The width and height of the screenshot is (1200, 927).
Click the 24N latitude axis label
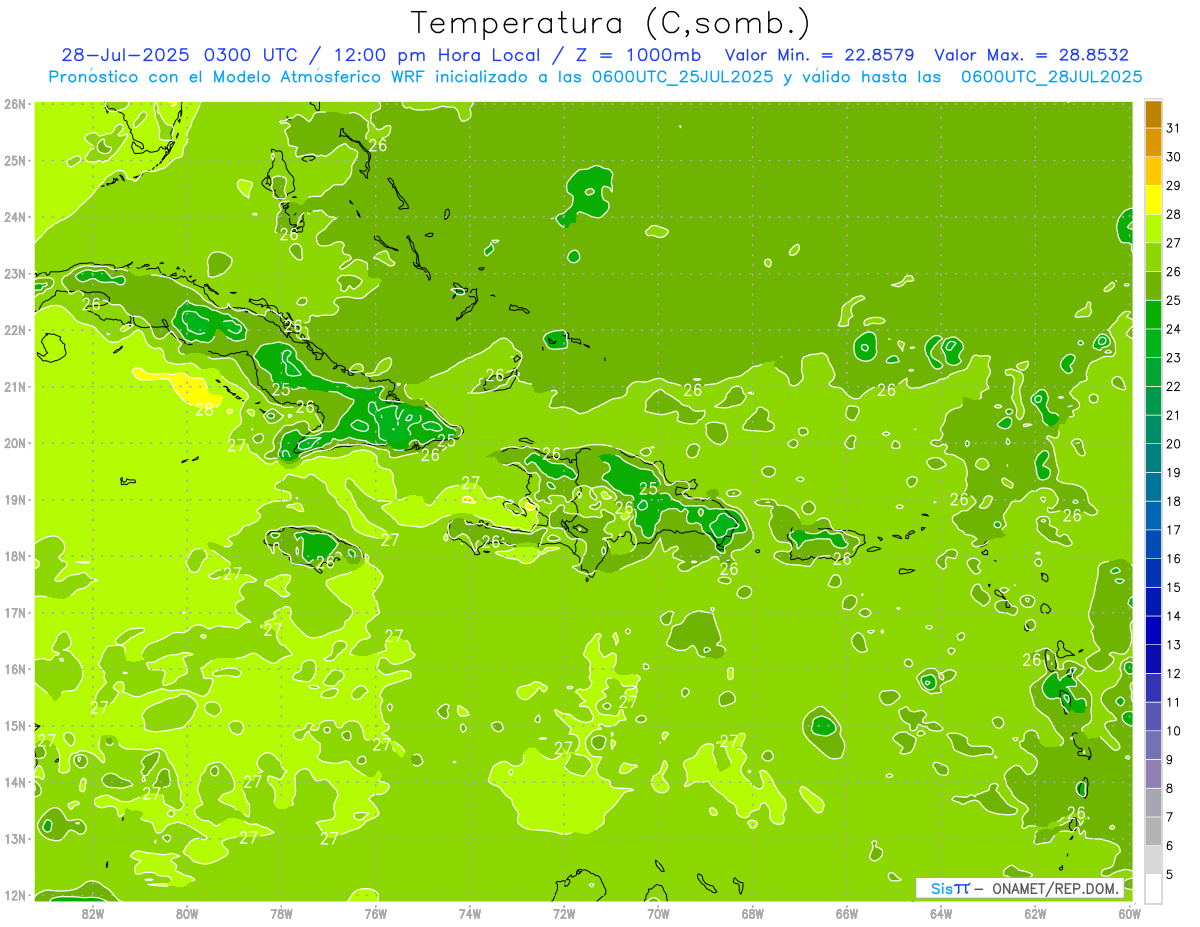point(15,217)
